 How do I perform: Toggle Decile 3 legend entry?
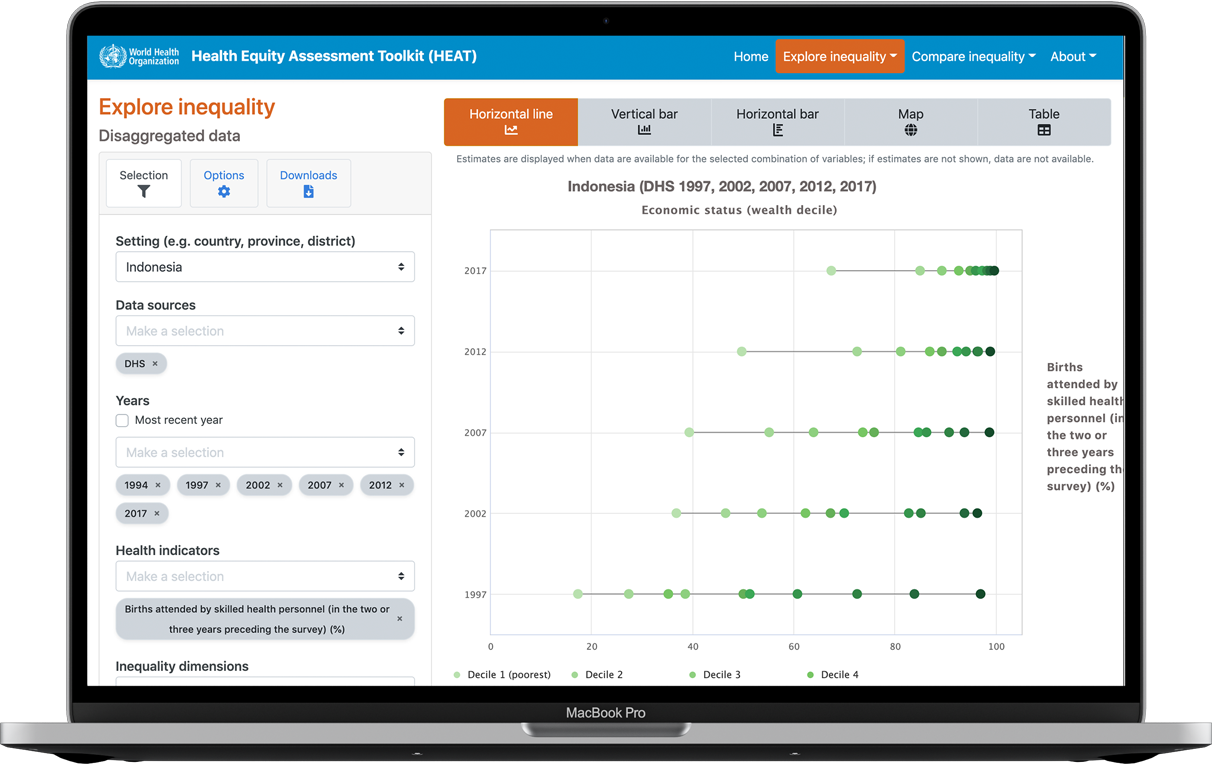coord(715,675)
